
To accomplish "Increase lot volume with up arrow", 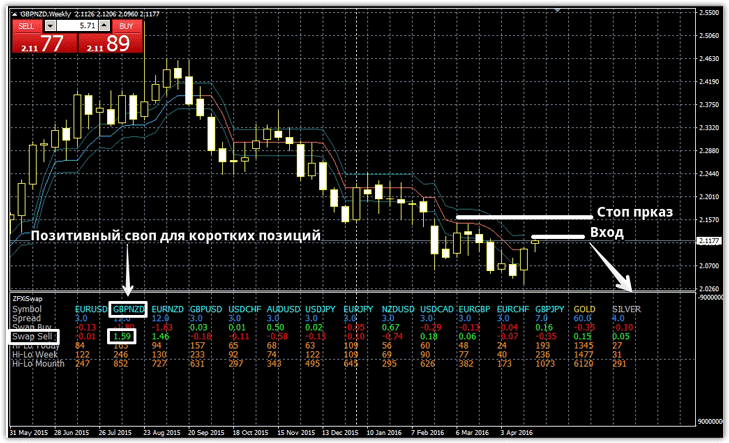I will click(x=105, y=24).
